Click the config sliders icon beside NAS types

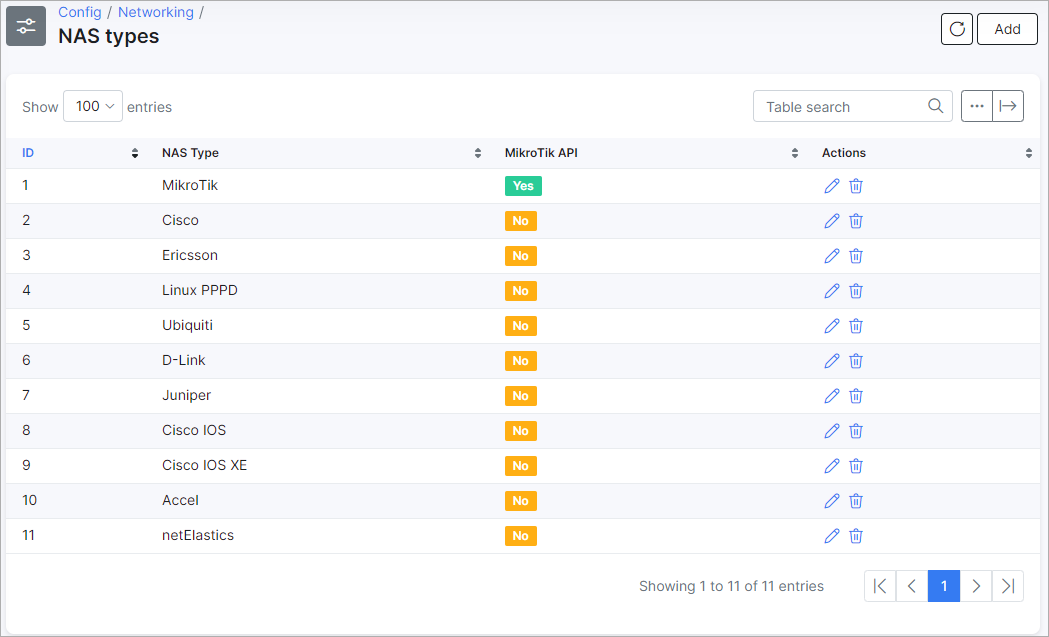coord(26,26)
